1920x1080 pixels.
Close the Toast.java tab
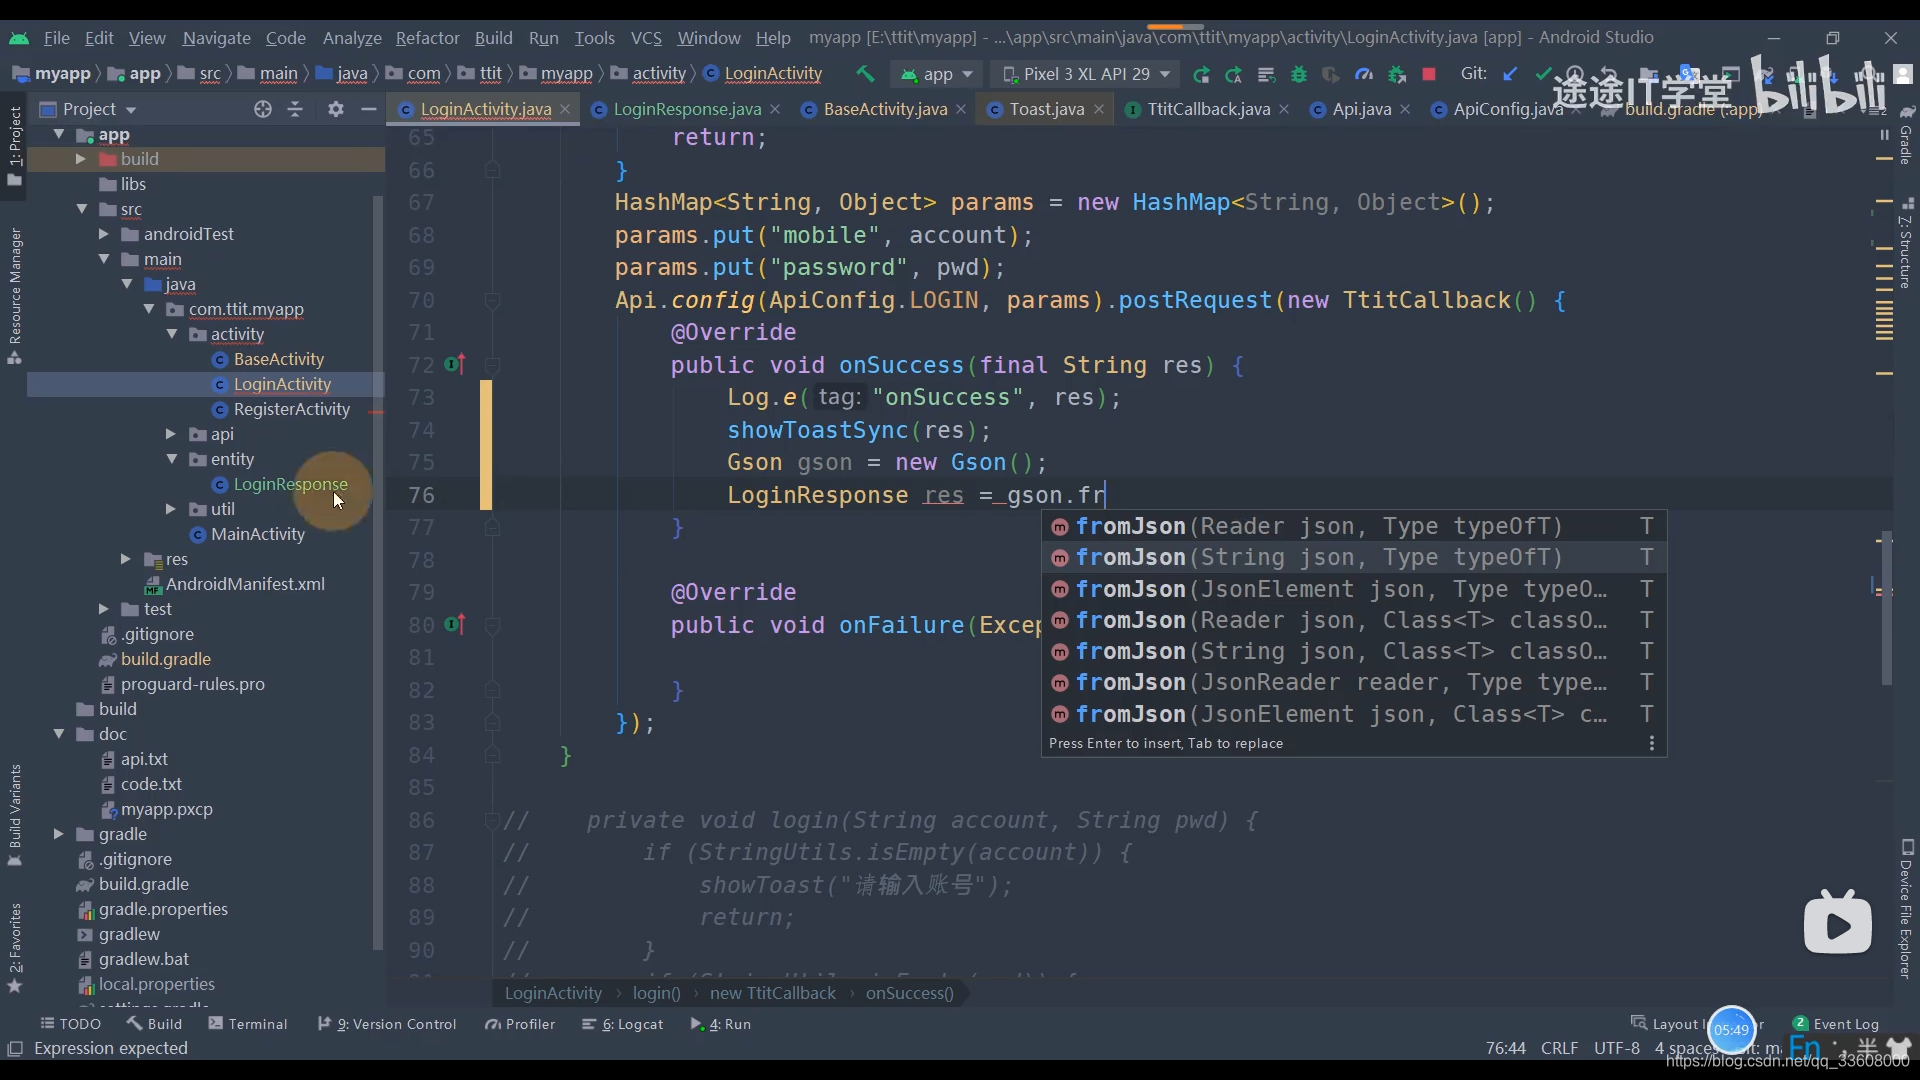pyautogui.click(x=1099, y=109)
